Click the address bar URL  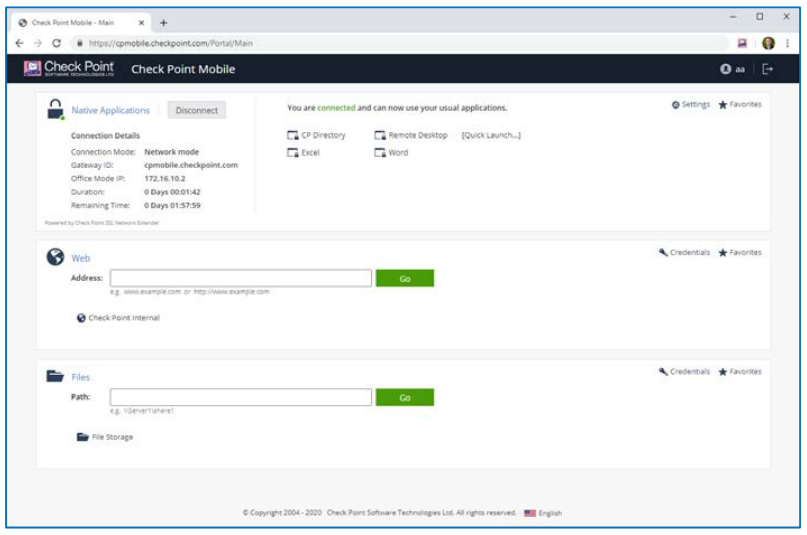[x=170, y=43]
